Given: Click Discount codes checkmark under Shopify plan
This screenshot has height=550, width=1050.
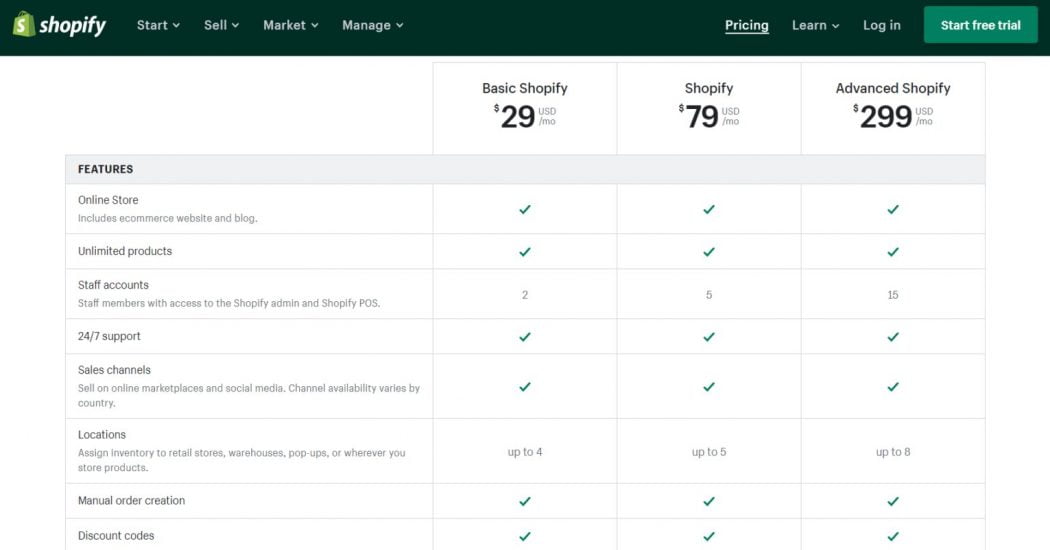Looking at the screenshot, I should (708, 537).
